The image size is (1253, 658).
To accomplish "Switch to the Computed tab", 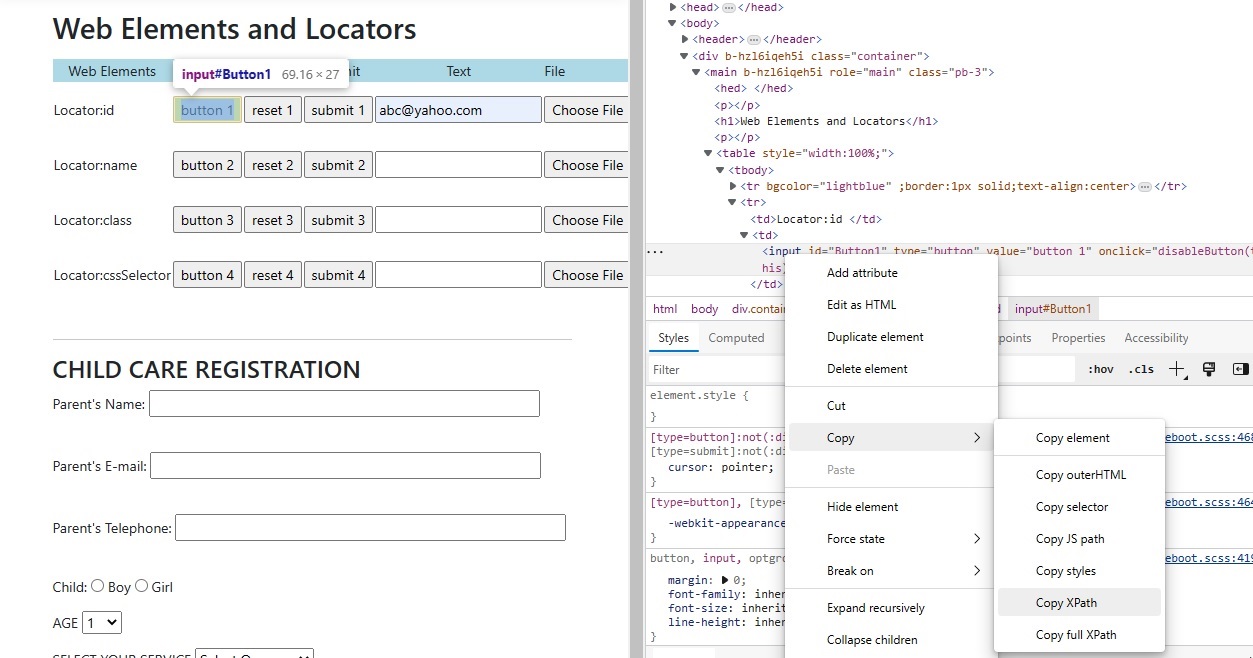I will click(x=736, y=338).
